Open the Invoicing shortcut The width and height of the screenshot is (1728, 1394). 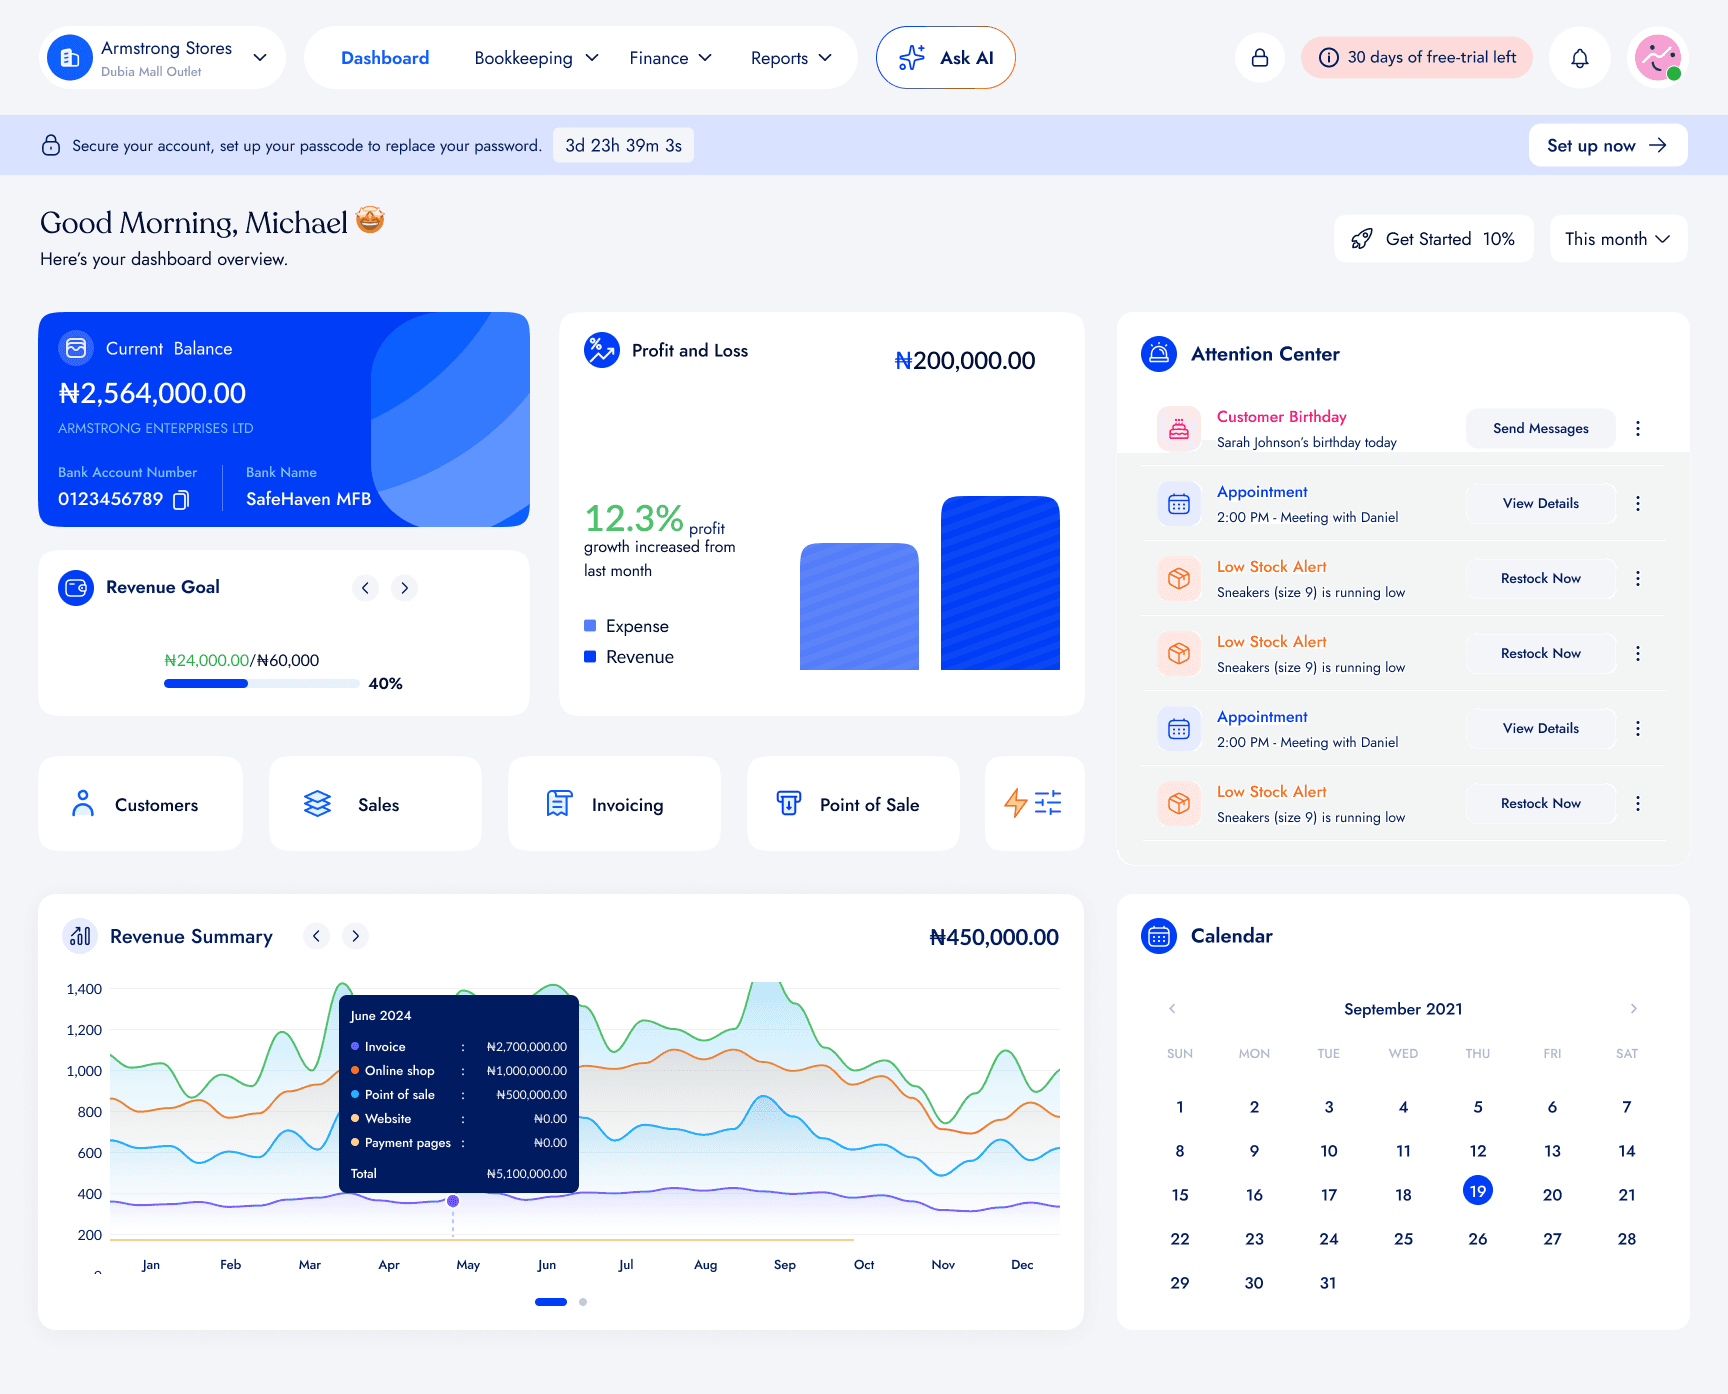(614, 804)
